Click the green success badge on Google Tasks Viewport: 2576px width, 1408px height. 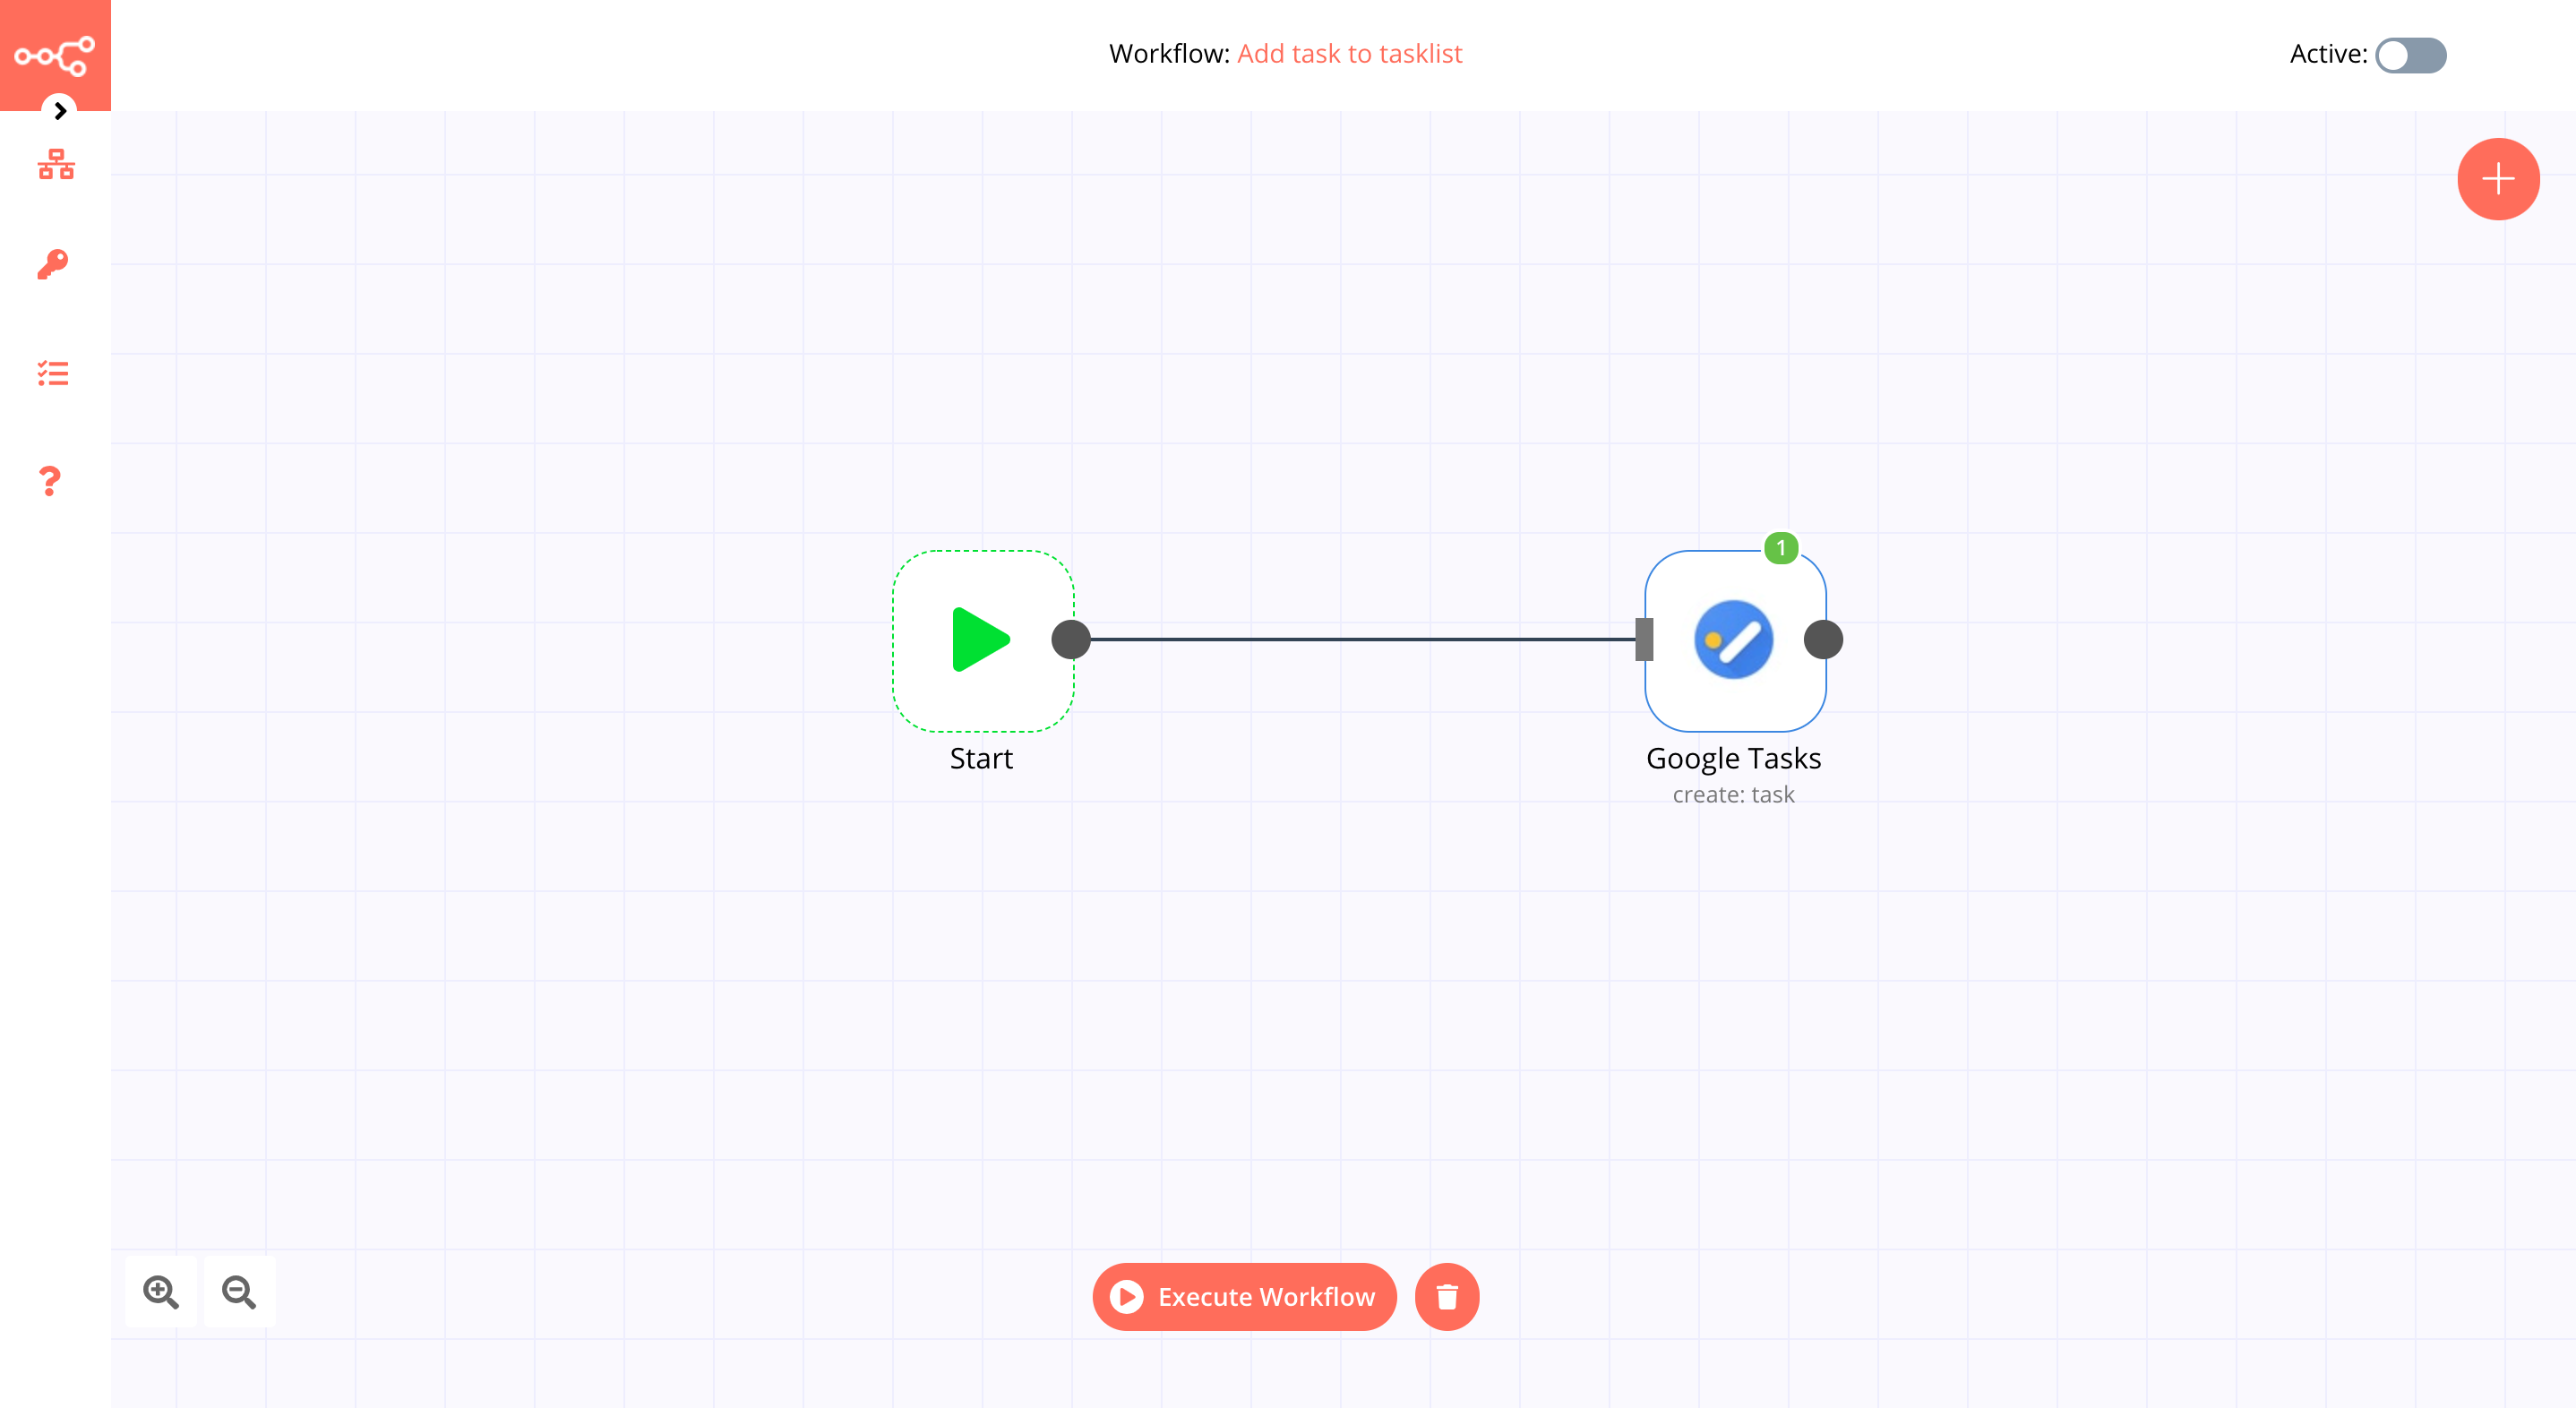click(x=1782, y=548)
